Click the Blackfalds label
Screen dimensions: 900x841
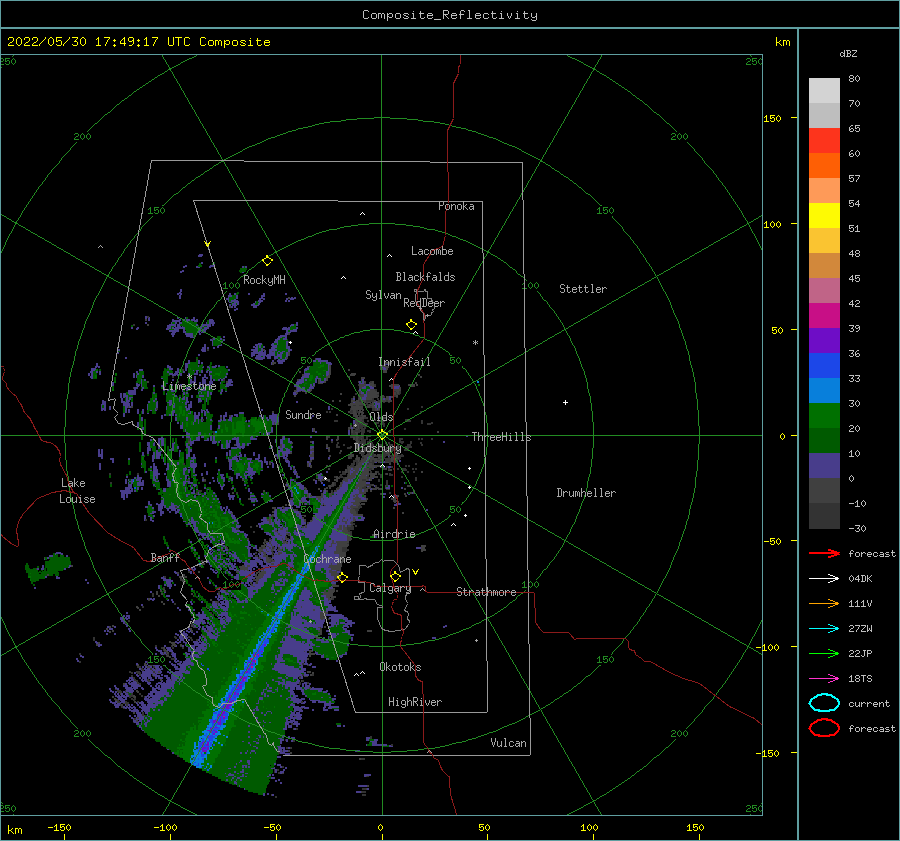point(425,277)
